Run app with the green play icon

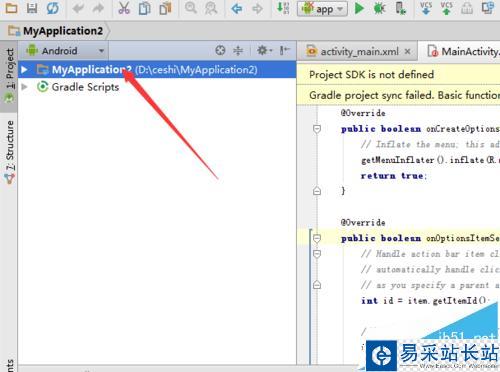click(x=359, y=8)
